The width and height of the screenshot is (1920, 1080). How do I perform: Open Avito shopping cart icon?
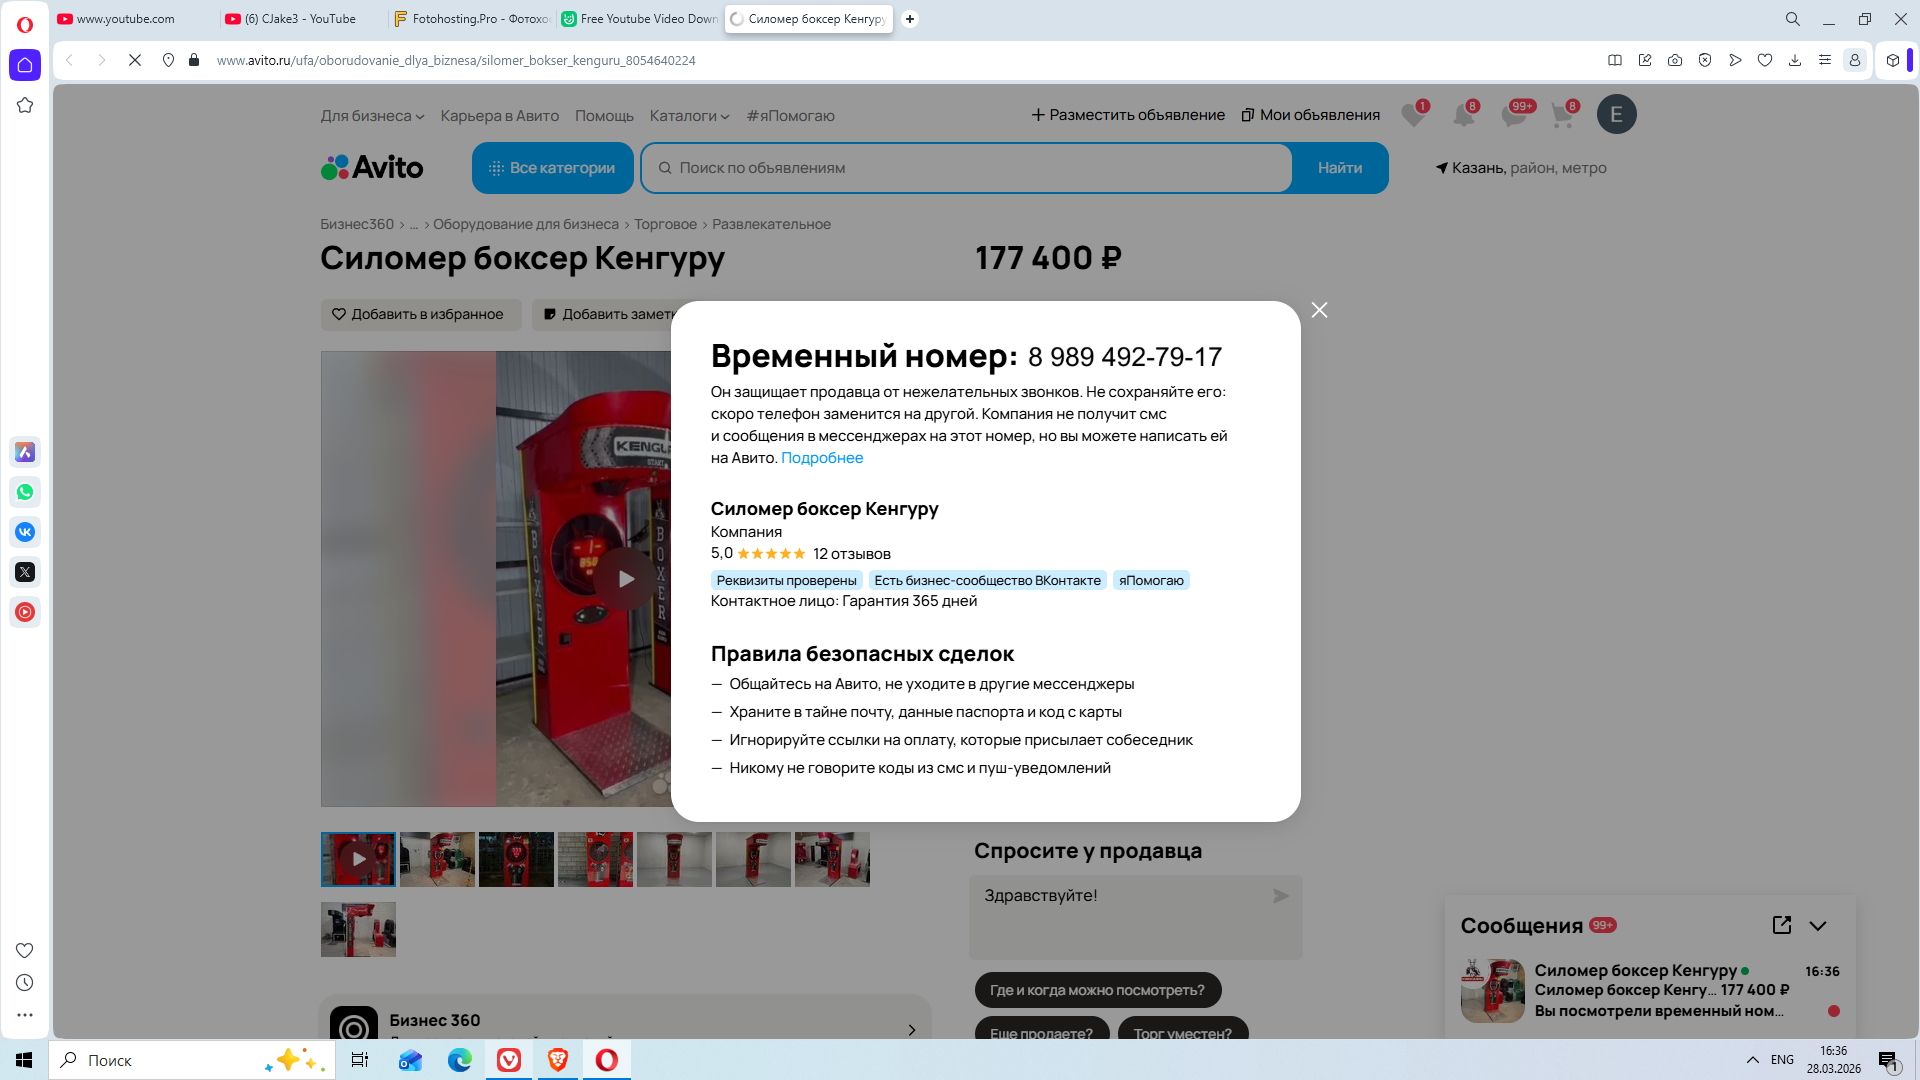(x=1562, y=115)
